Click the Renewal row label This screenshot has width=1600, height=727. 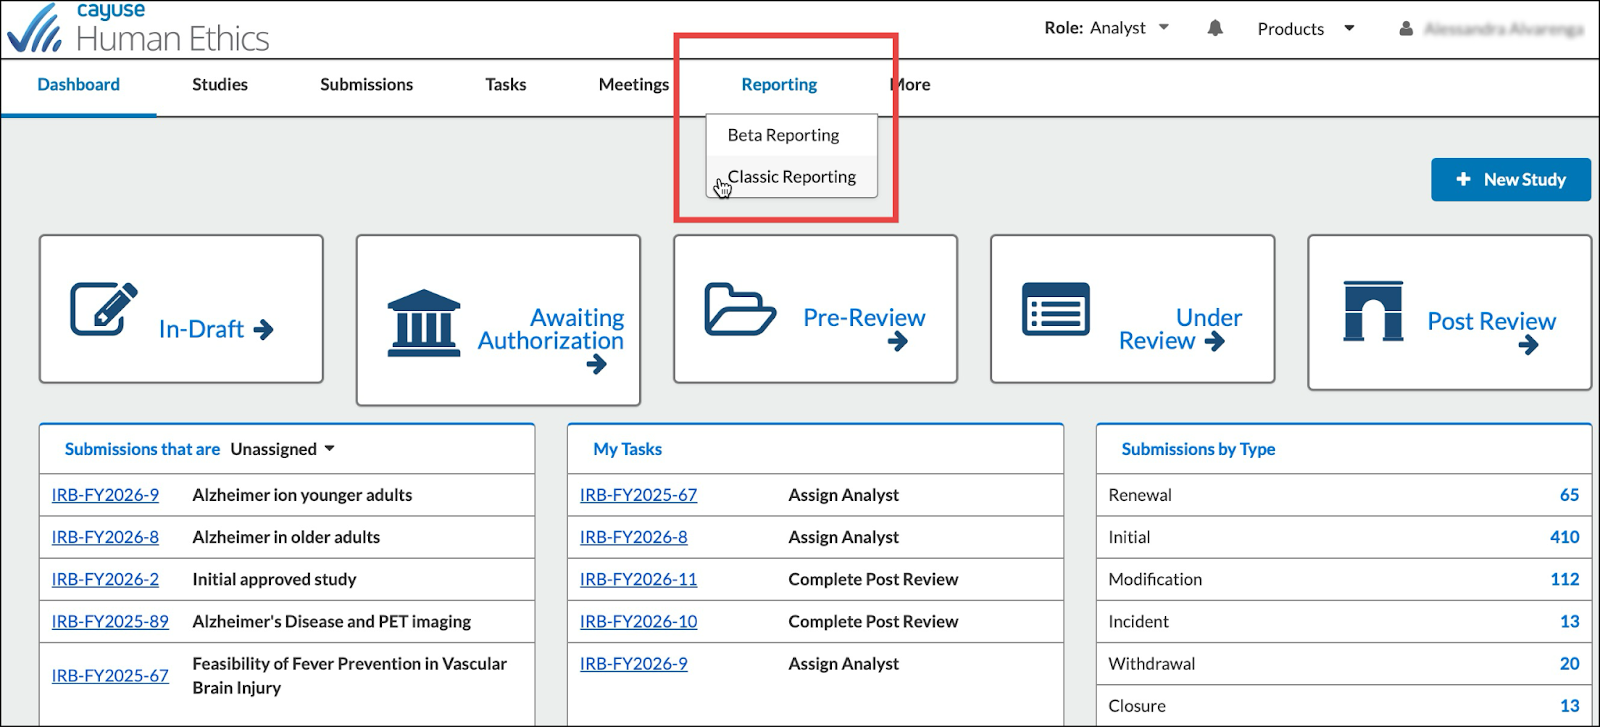coord(1140,495)
